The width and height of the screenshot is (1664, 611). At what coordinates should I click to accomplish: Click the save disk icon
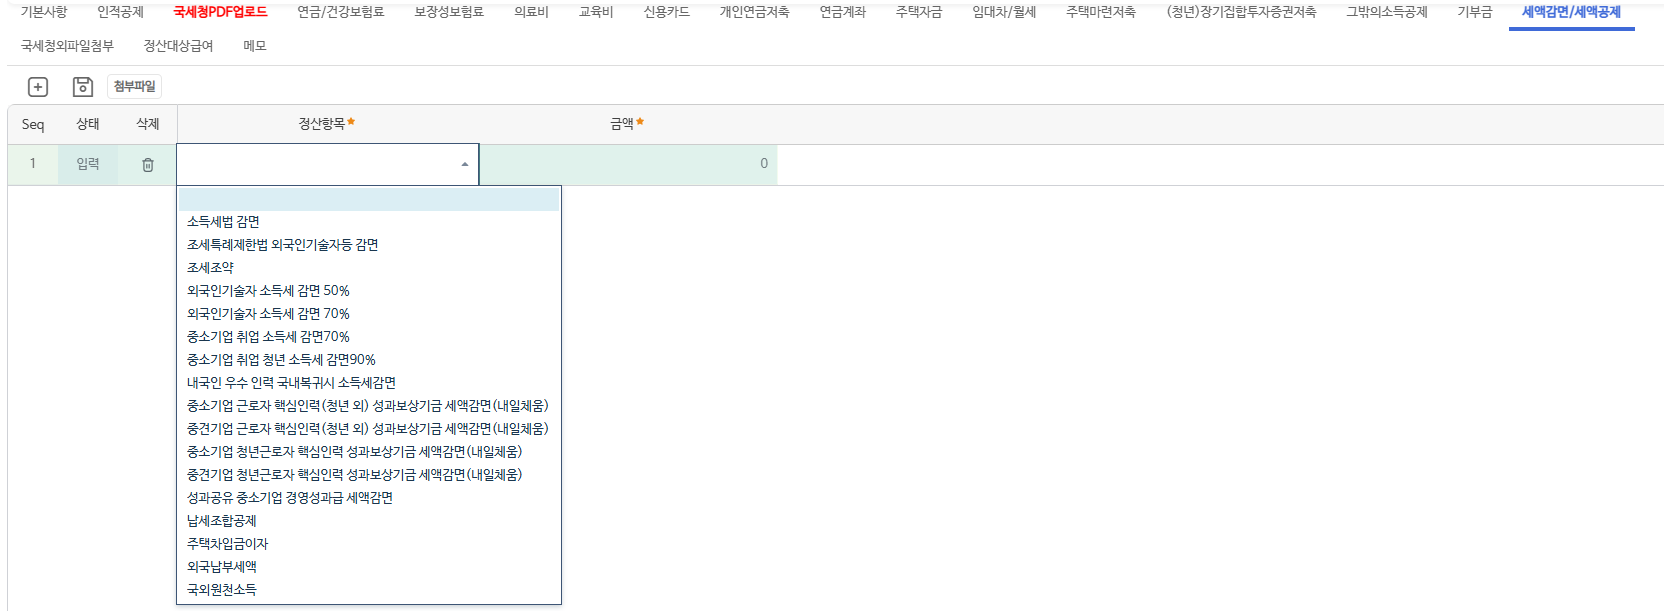tap(83, 87)
